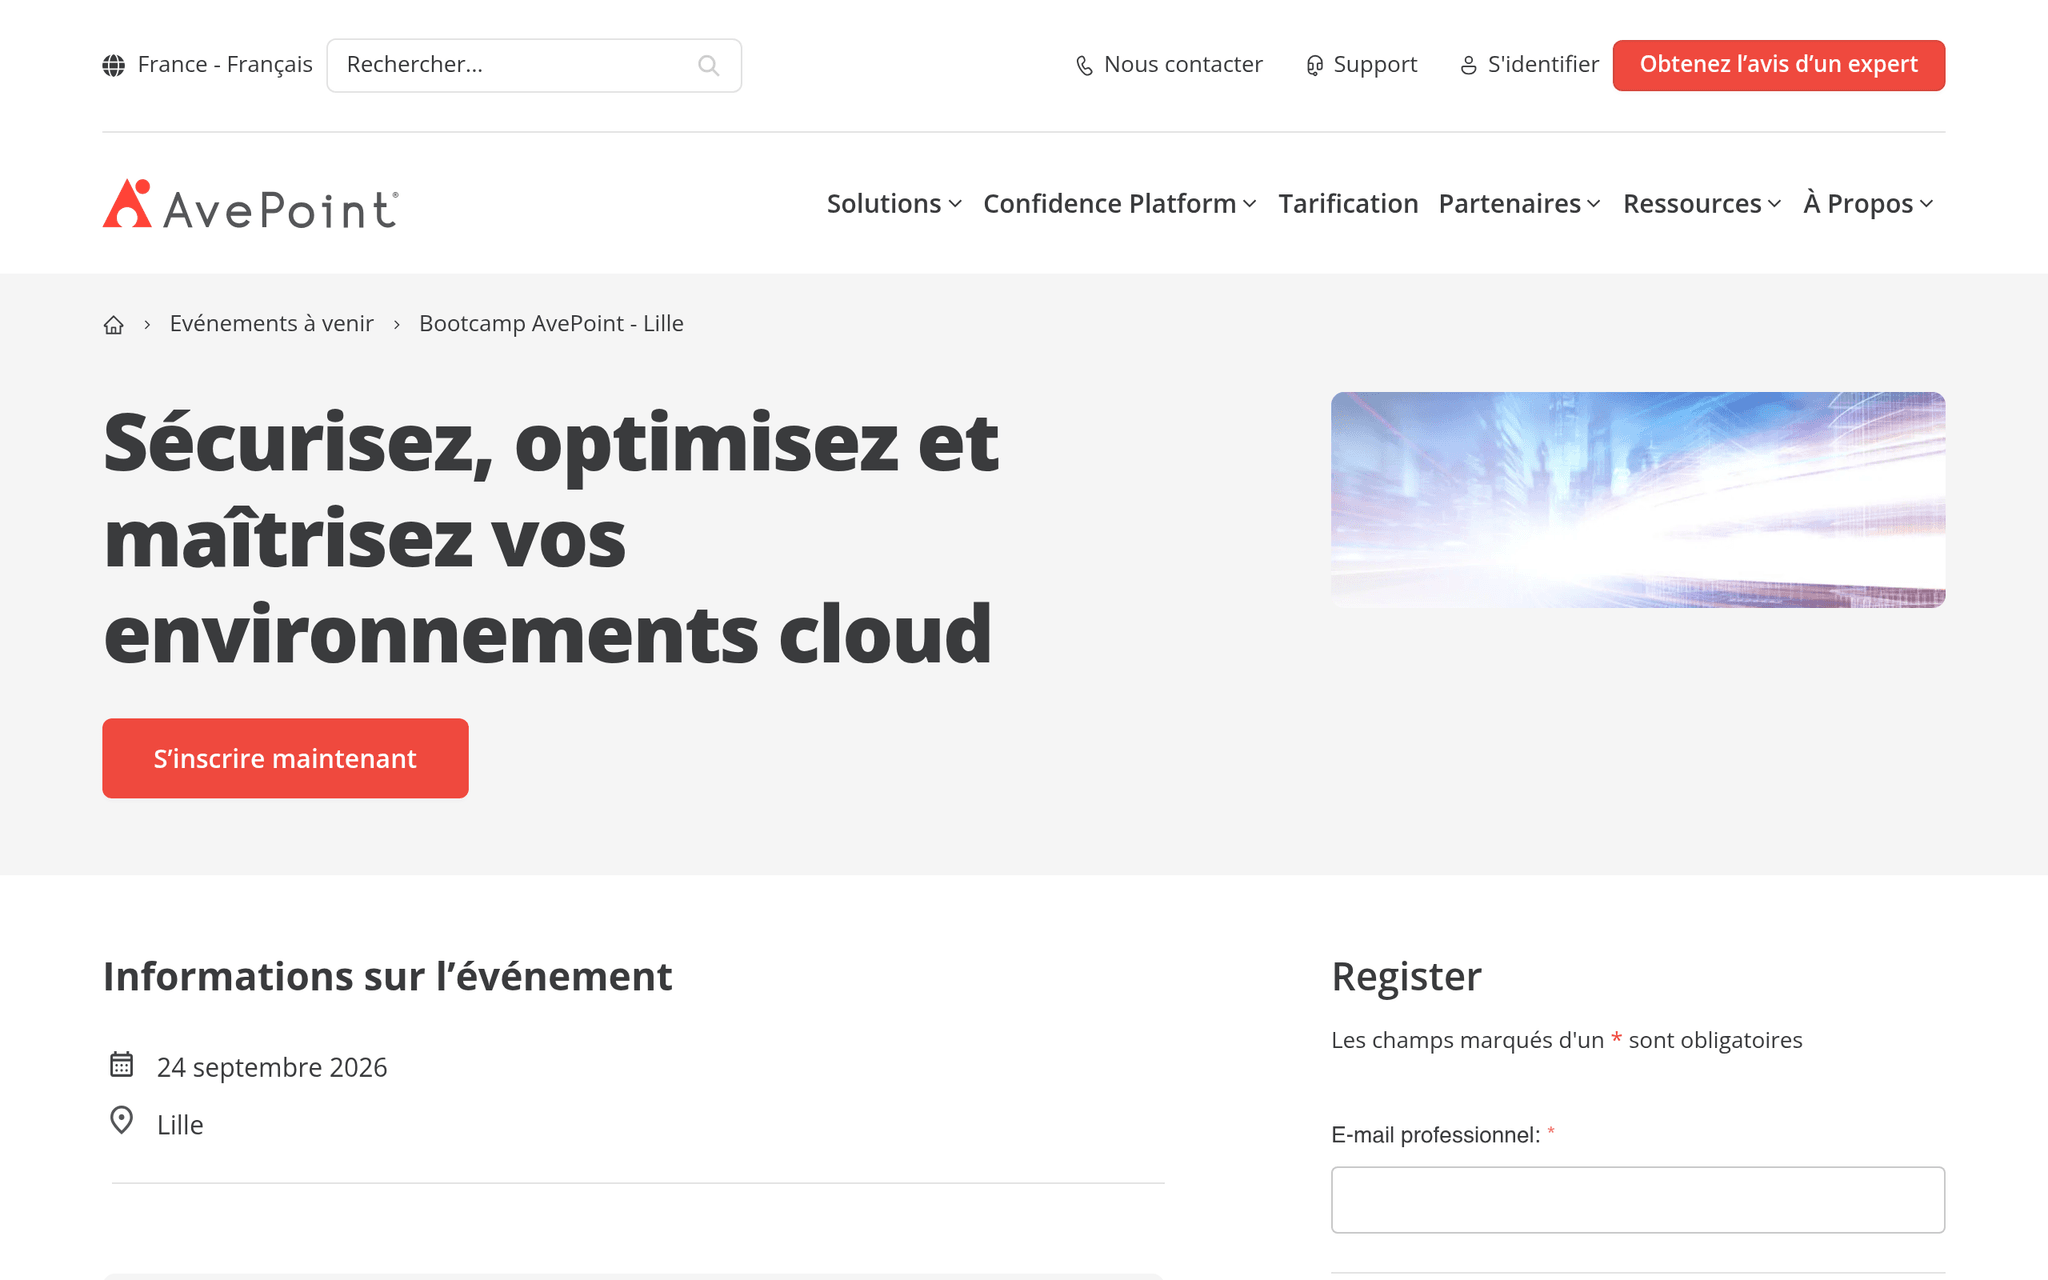Click the cityscape event banner image
The height and width of the screenshot is (1280, 2048).
click(x=1638, y=500)
